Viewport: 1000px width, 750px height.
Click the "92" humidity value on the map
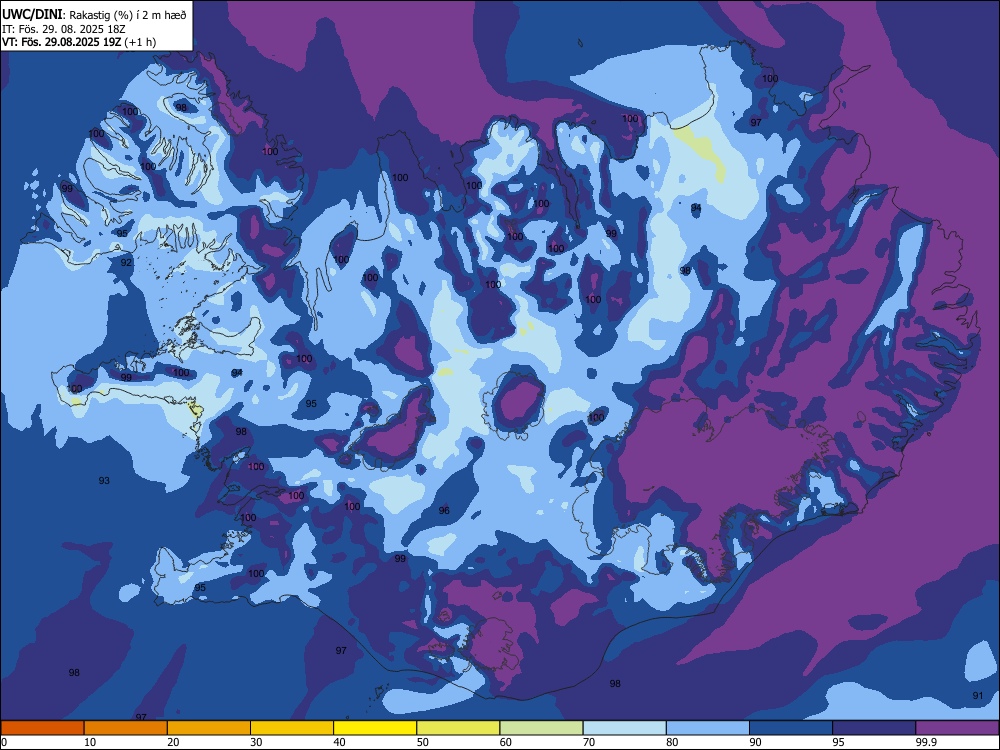click(x=126, y=262)
